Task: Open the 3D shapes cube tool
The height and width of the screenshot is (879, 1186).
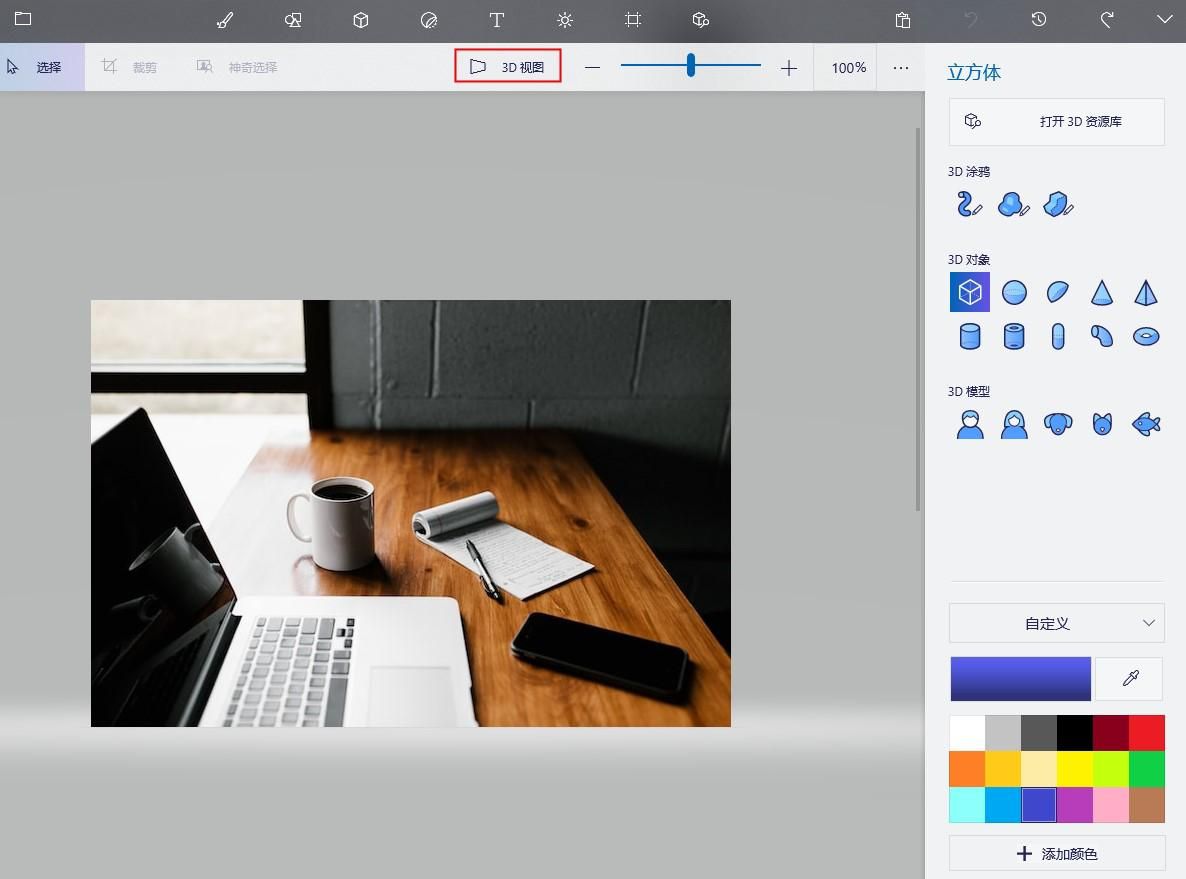Action: pos(361,20)
